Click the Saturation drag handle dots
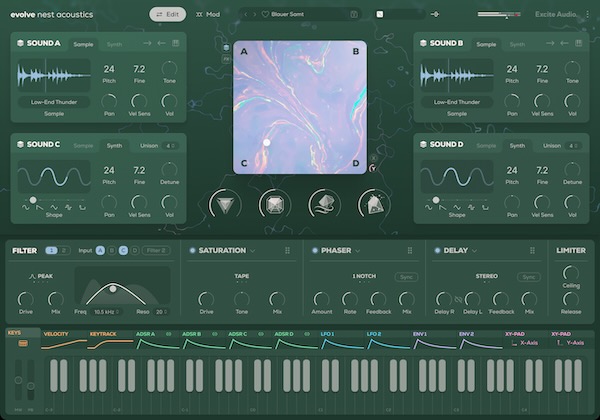 point(287,251)
